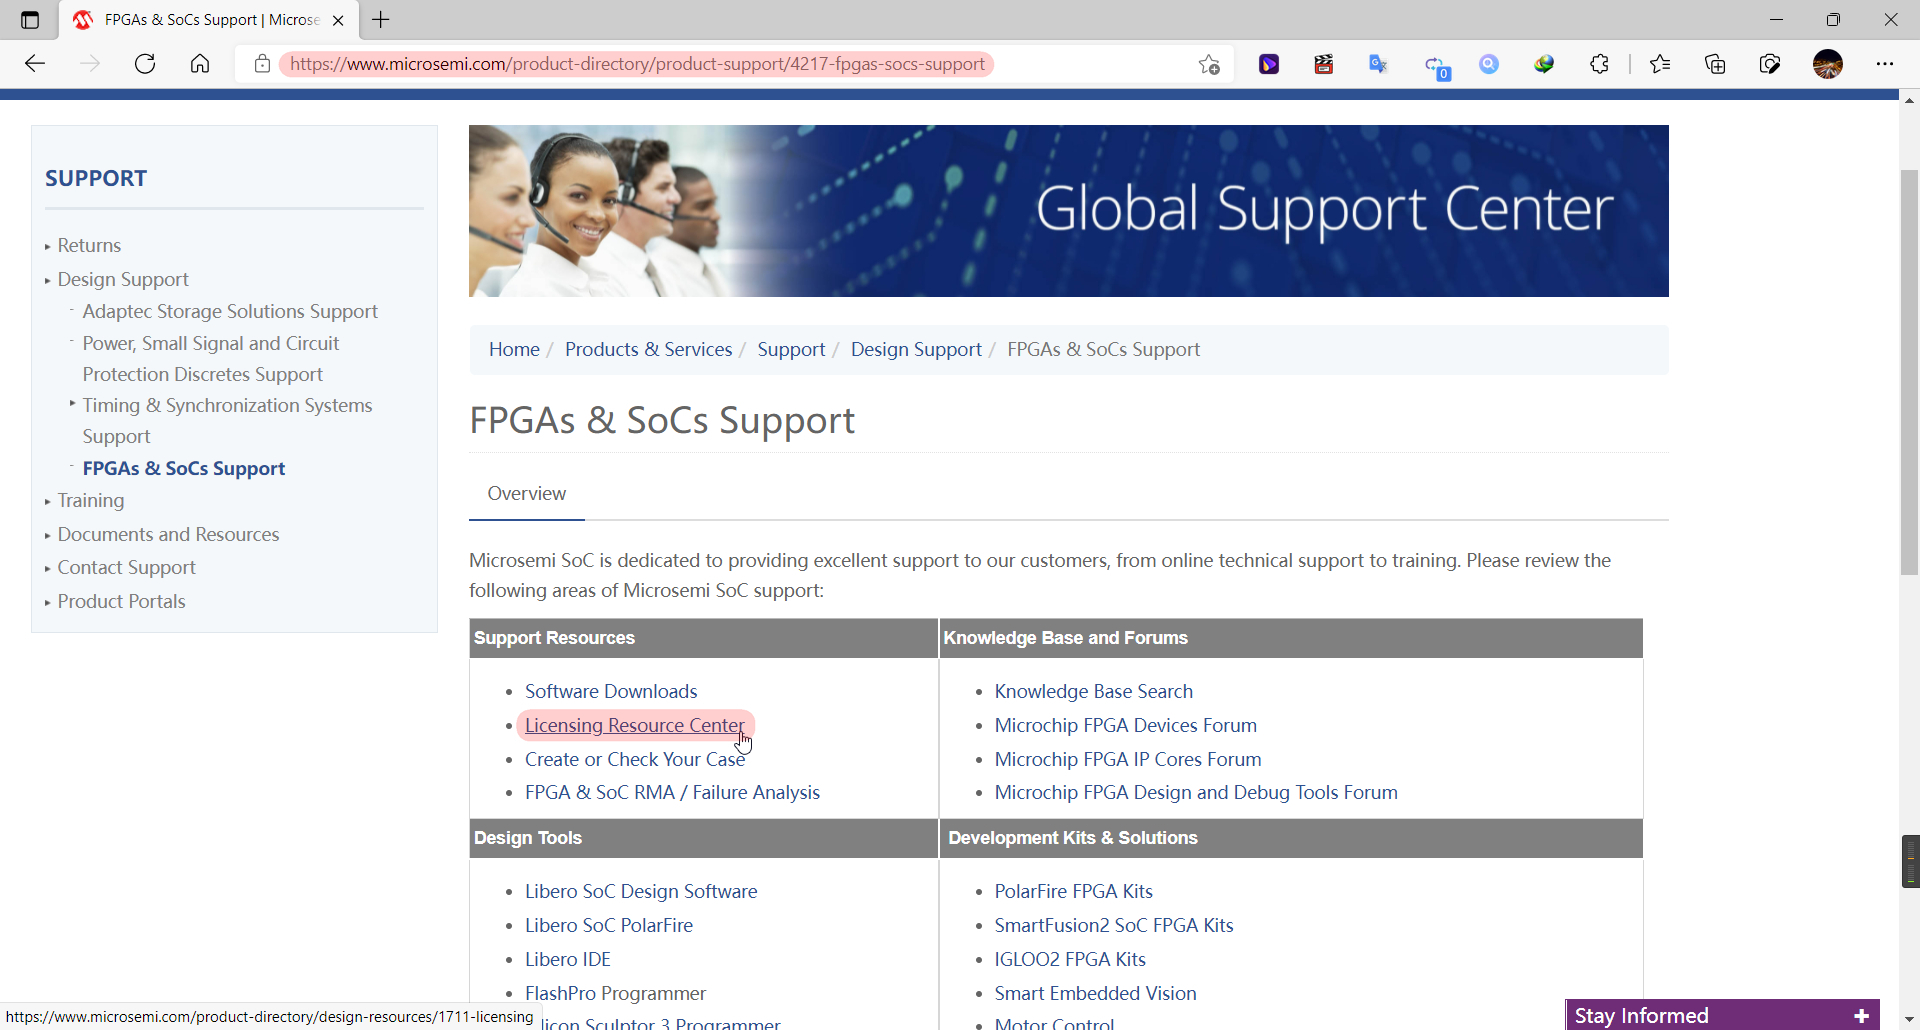Expand the Returns sidebar item
The image size is (1920, 1030).
coord(89,245)
